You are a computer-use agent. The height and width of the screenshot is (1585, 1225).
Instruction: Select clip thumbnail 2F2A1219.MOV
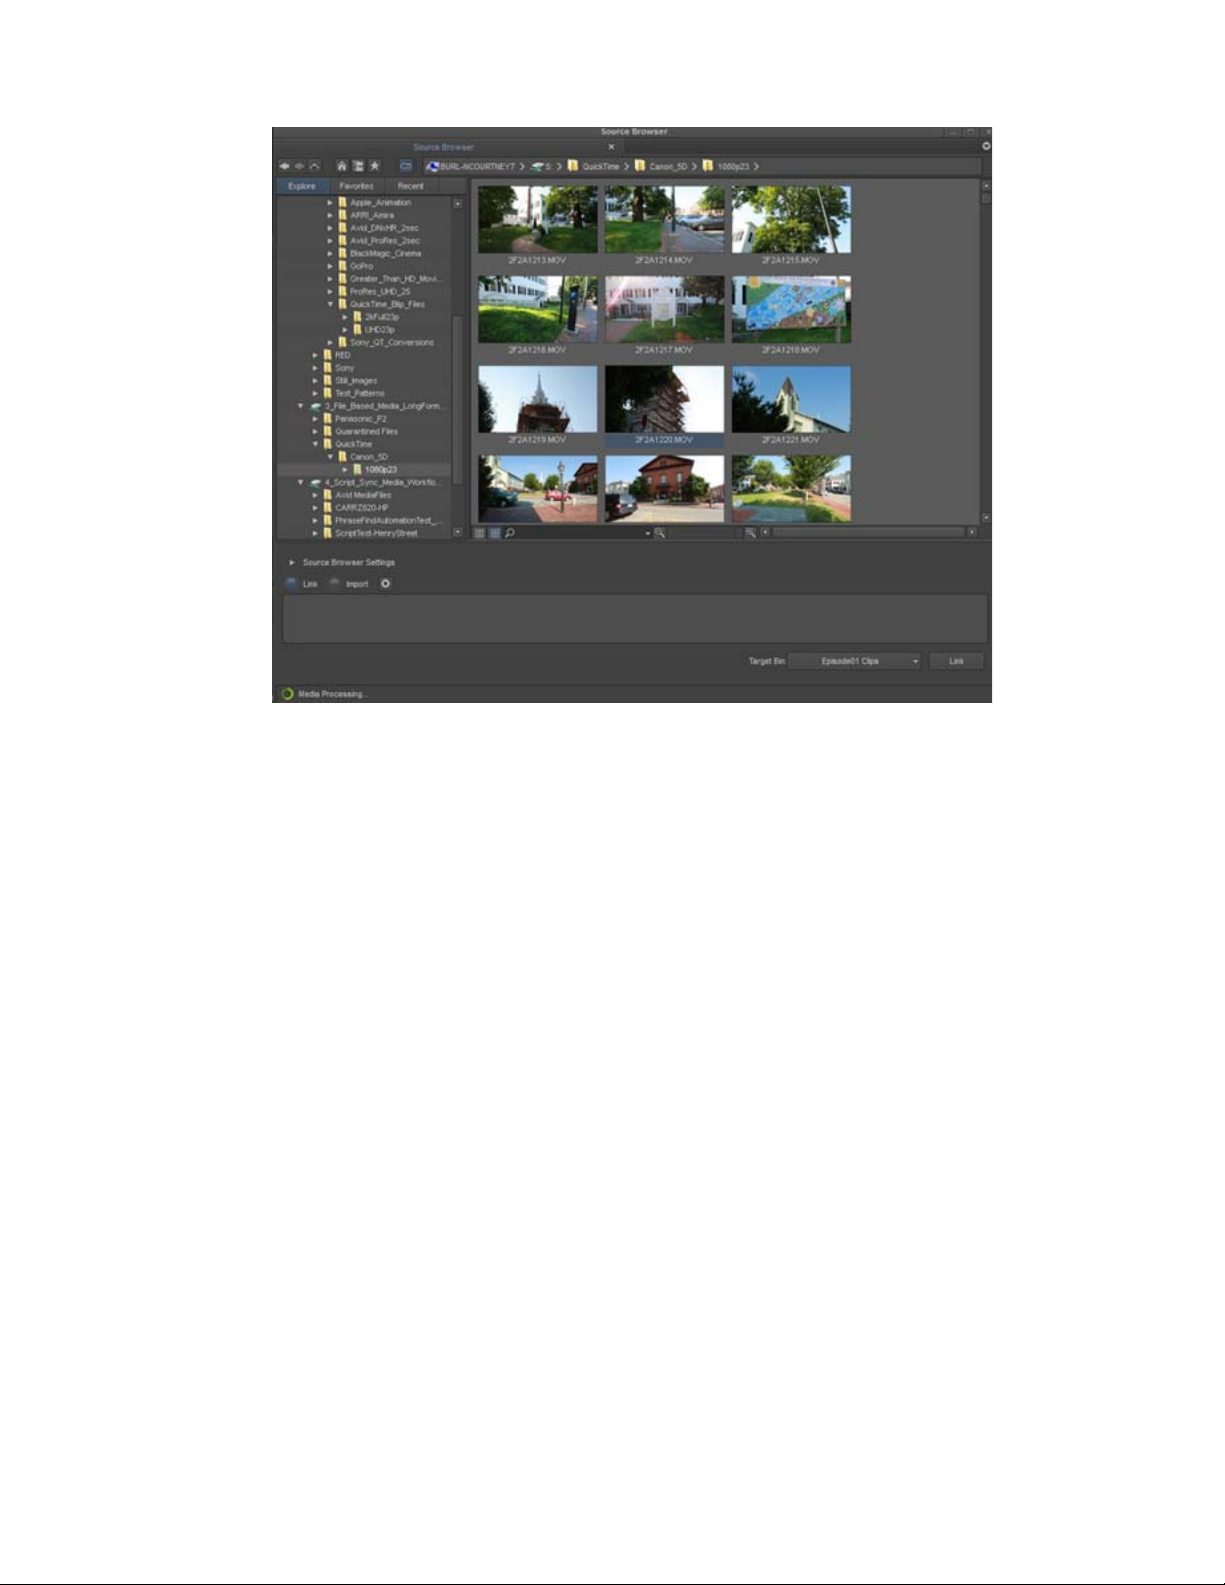click(x=537, y=399)
